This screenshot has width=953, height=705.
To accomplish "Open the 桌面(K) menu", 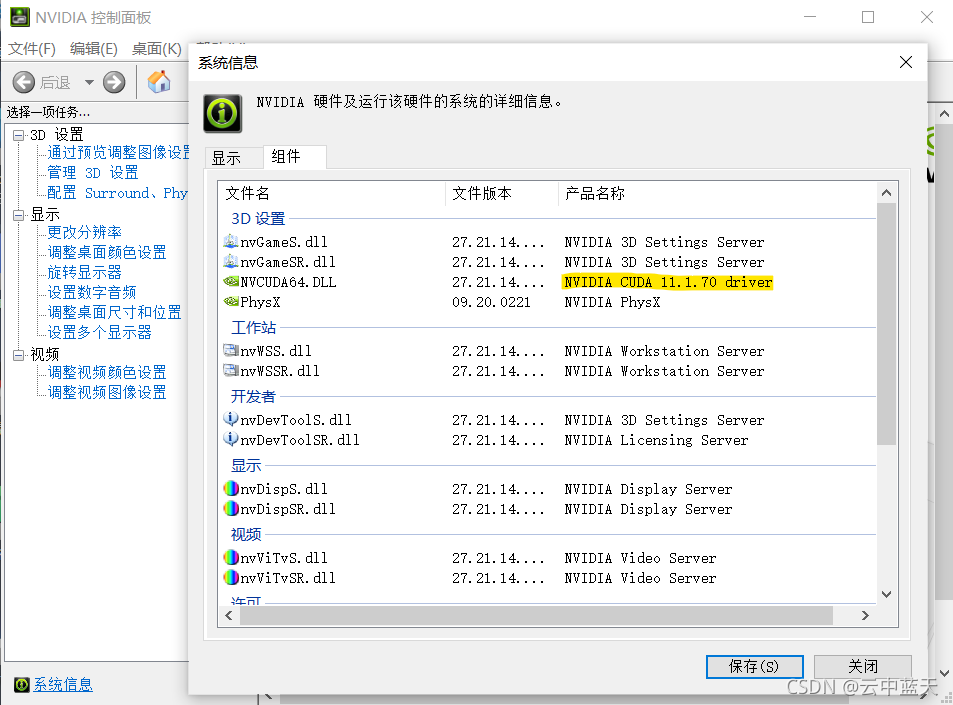I will point(156,49).
